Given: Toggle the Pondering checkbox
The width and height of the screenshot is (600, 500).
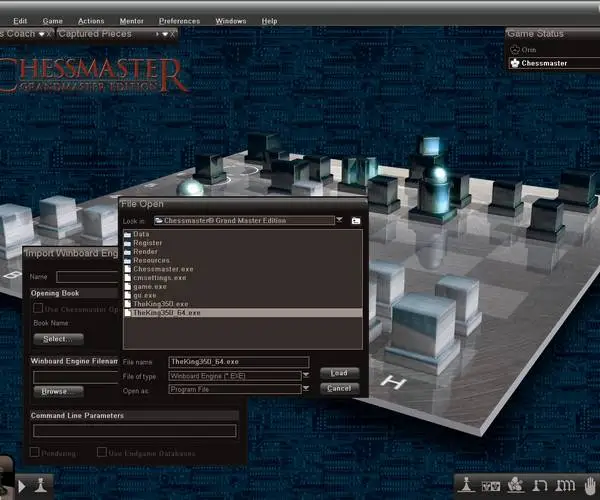Looking at the screenshot, I should point(34,452).
